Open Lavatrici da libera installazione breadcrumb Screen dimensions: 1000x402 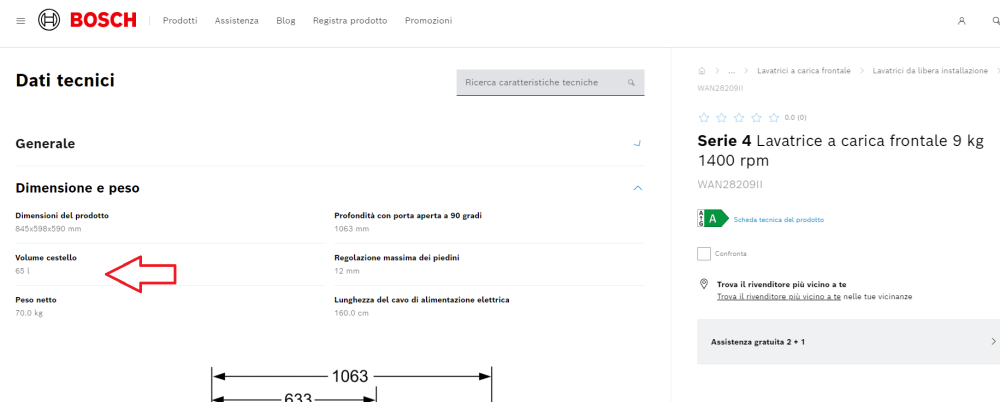click(x=930, y=71)
